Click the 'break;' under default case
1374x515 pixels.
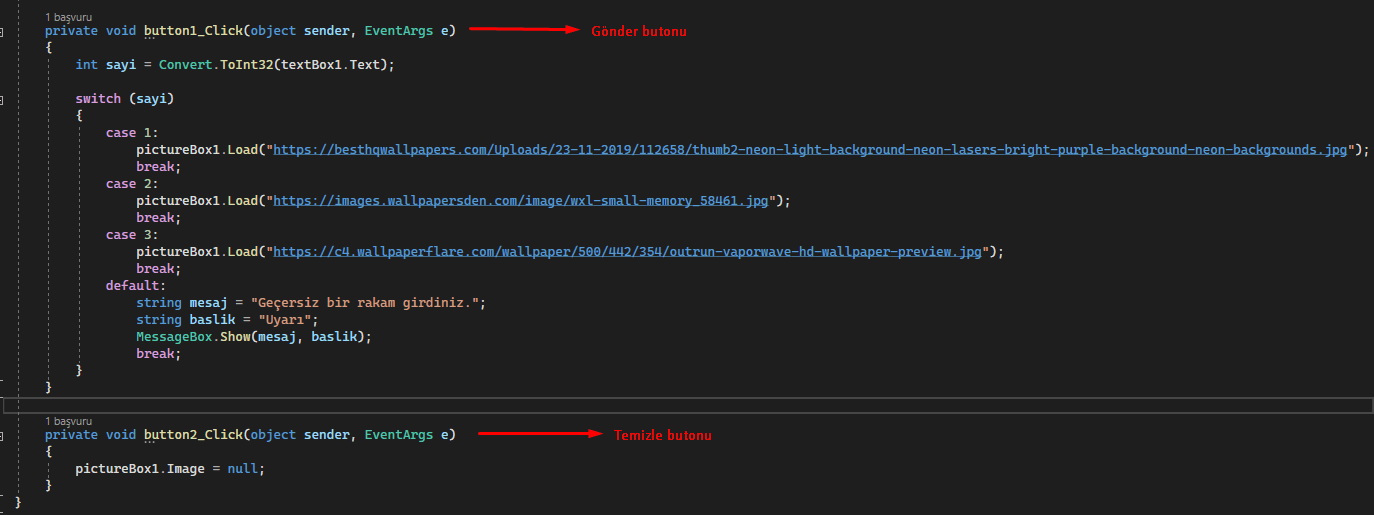pyautogui.click(x=159, y=354)
